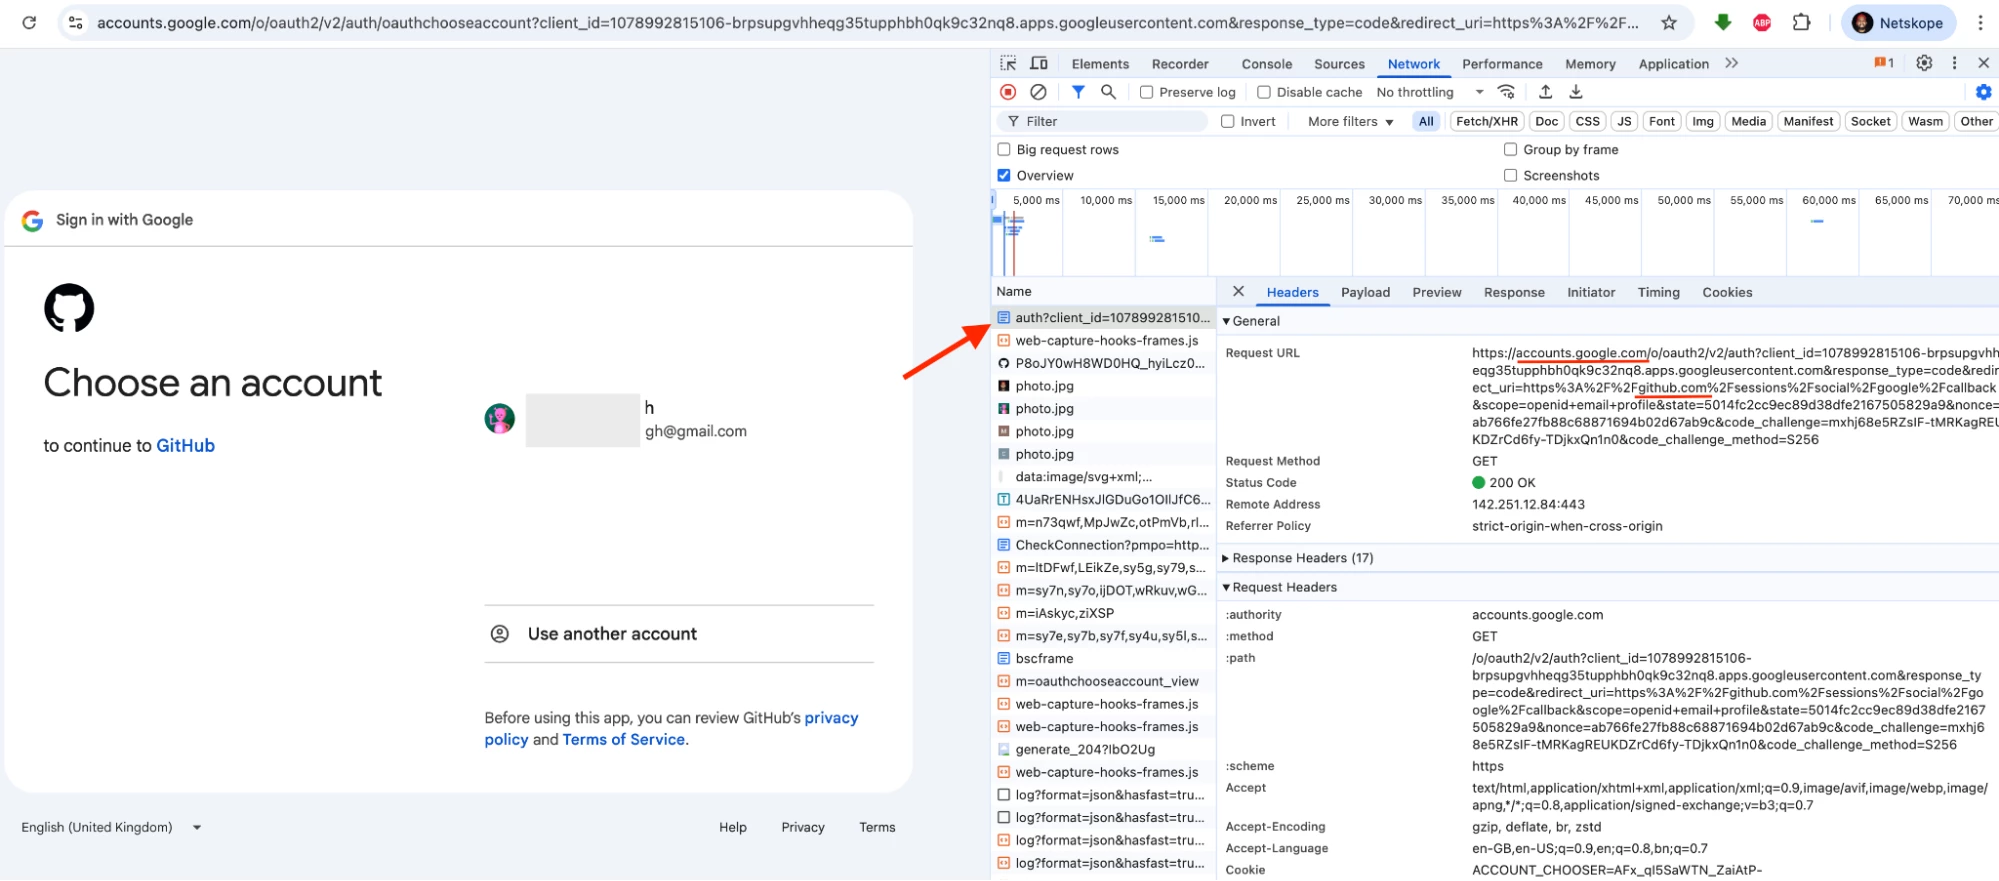Click the GitHub link on sign-in page
The height and width of the screenshot is (881, 1999).
coord(185,446)
